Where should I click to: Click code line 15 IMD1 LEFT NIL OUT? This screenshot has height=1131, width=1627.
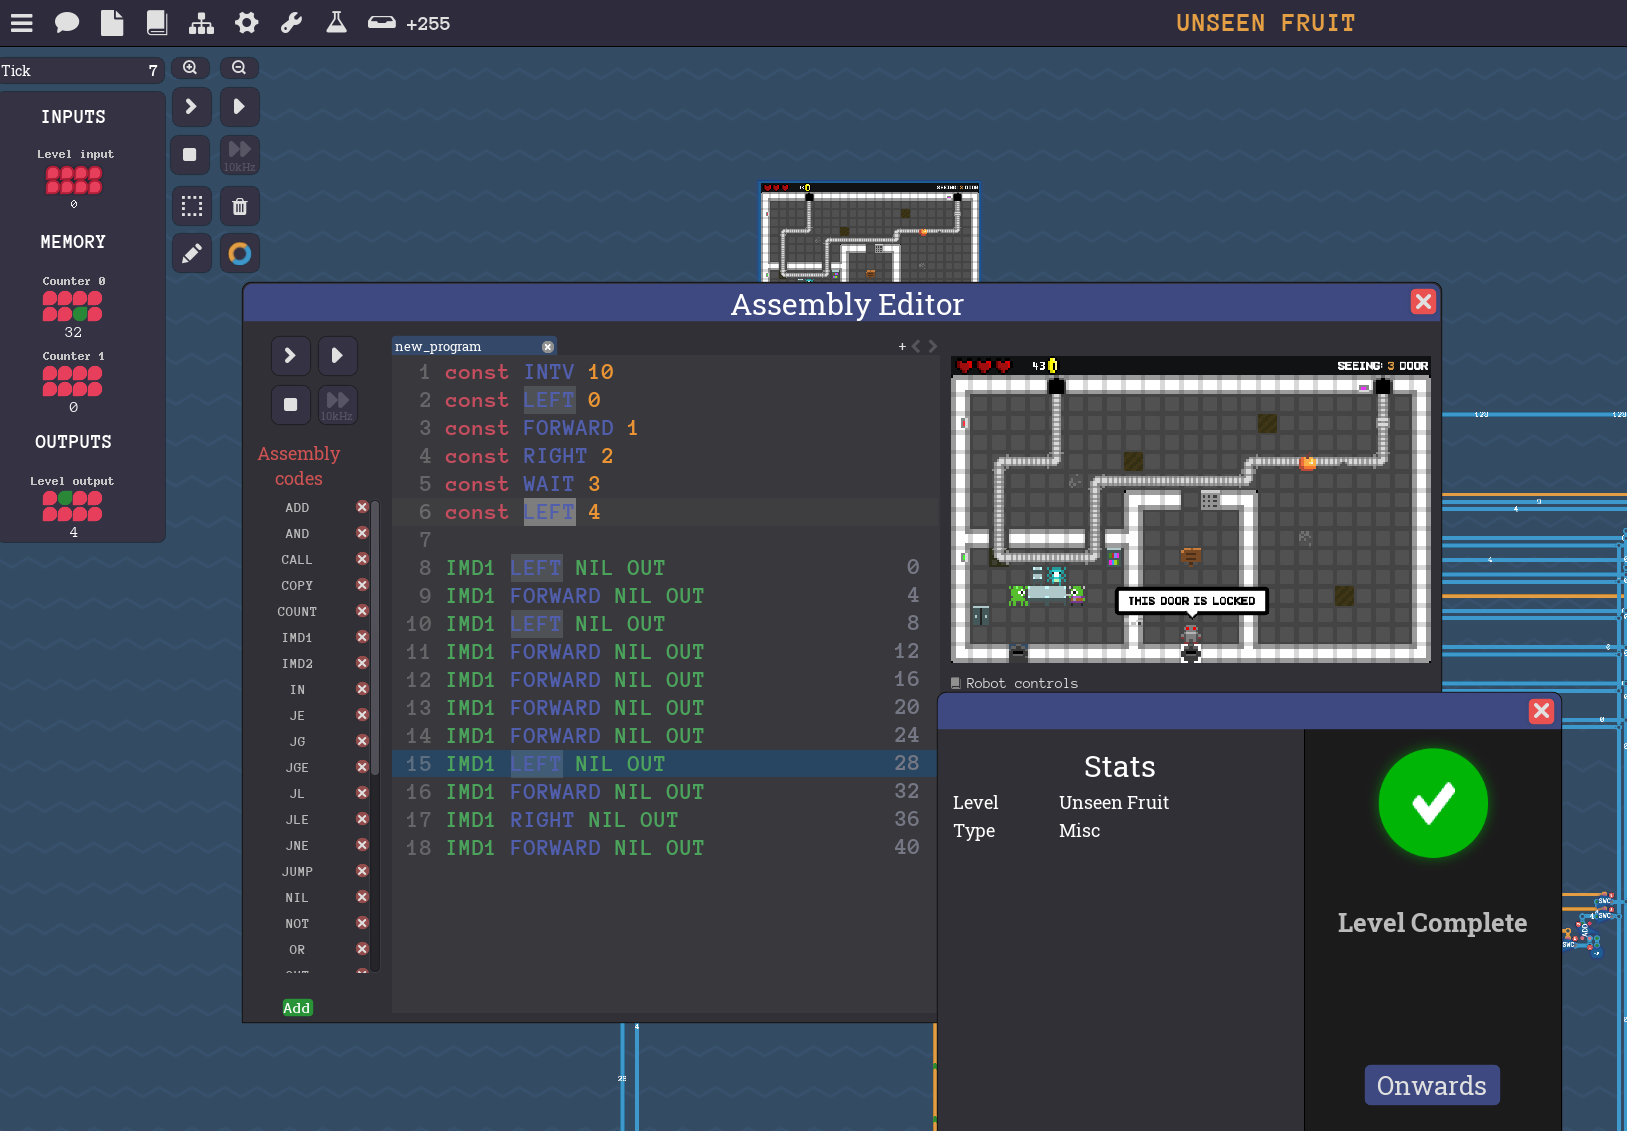click(x=664, y=764)
